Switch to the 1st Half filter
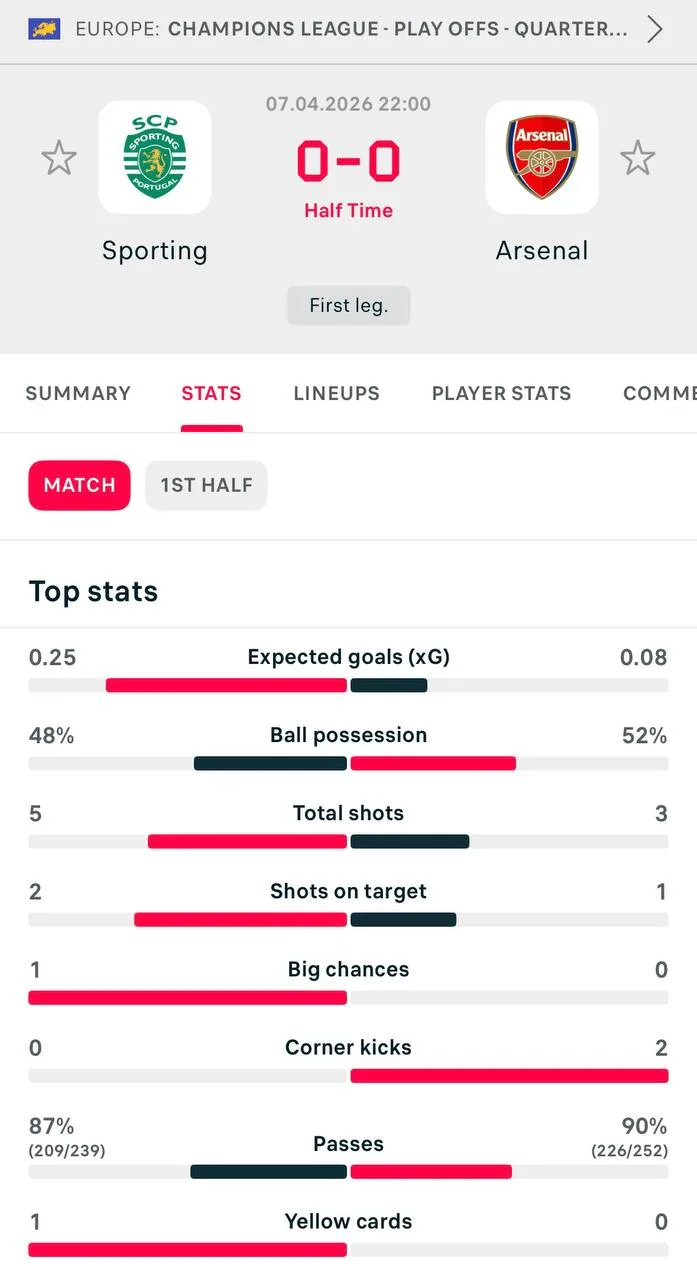The width and height of the screenshot is (697, 1280). coord(206,485)
